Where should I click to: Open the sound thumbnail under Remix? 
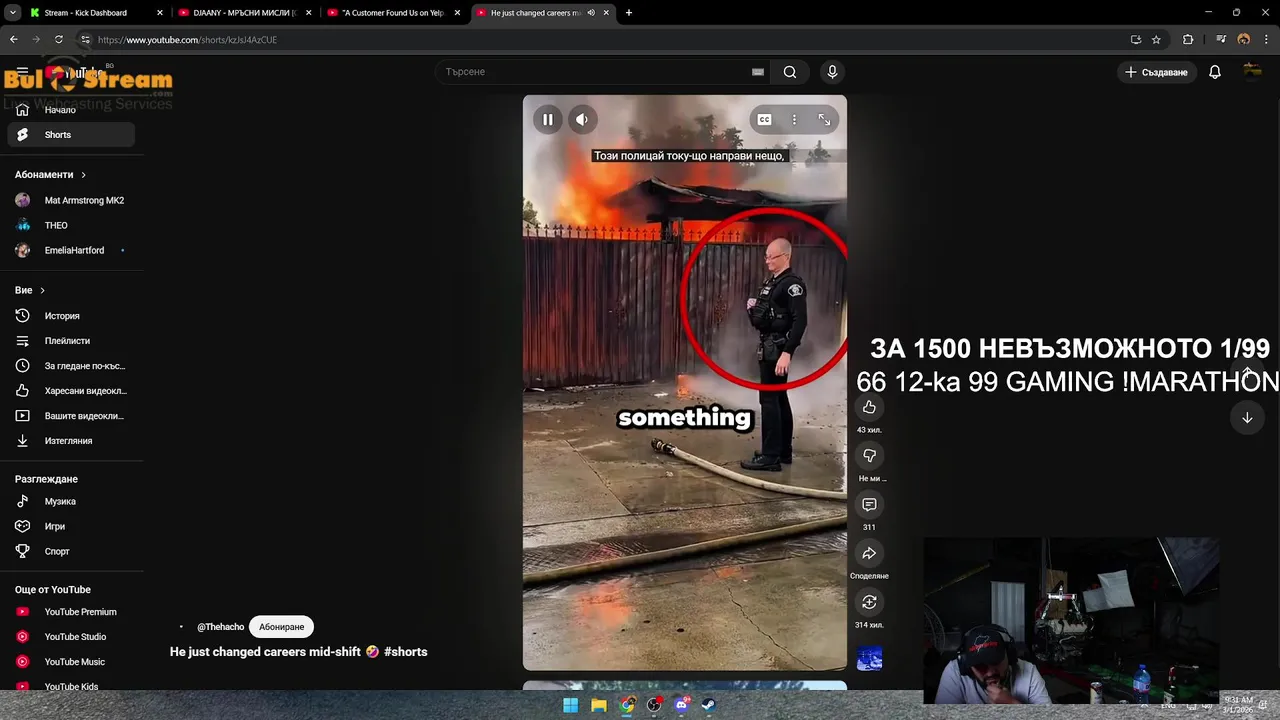(869, 658)
